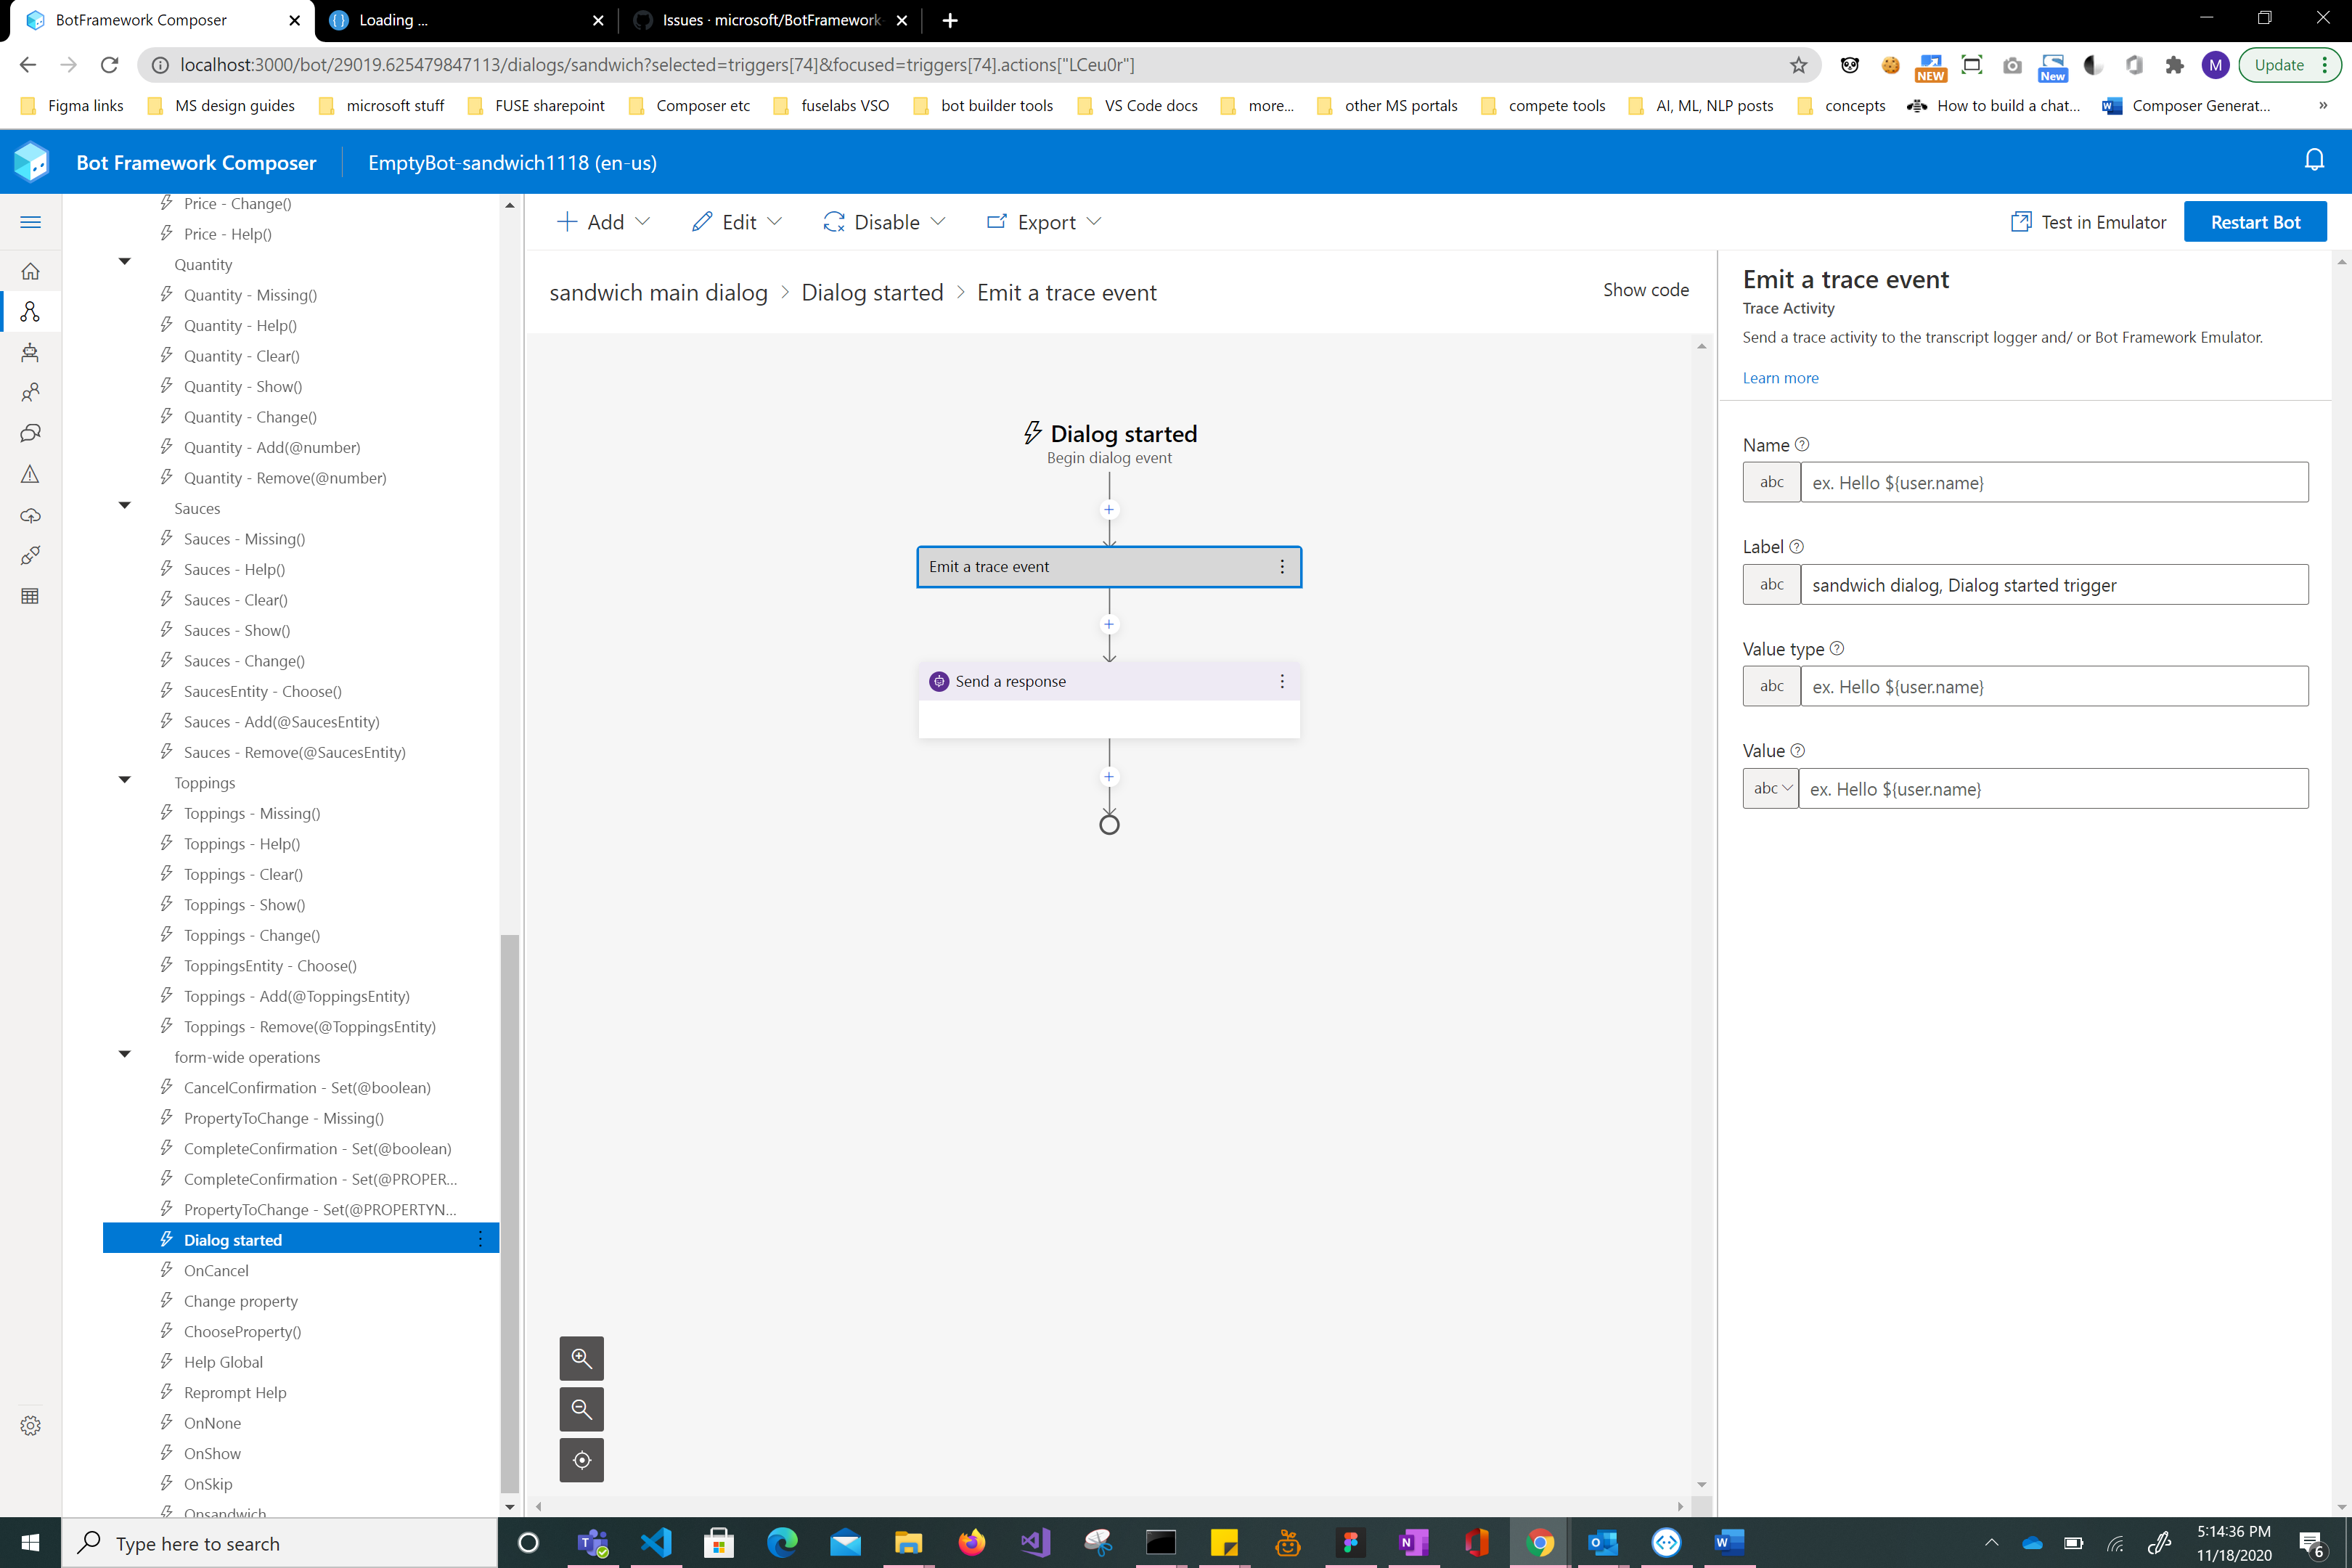
Task: Open Skills via the plug icon
Action: tap(31, 556)
